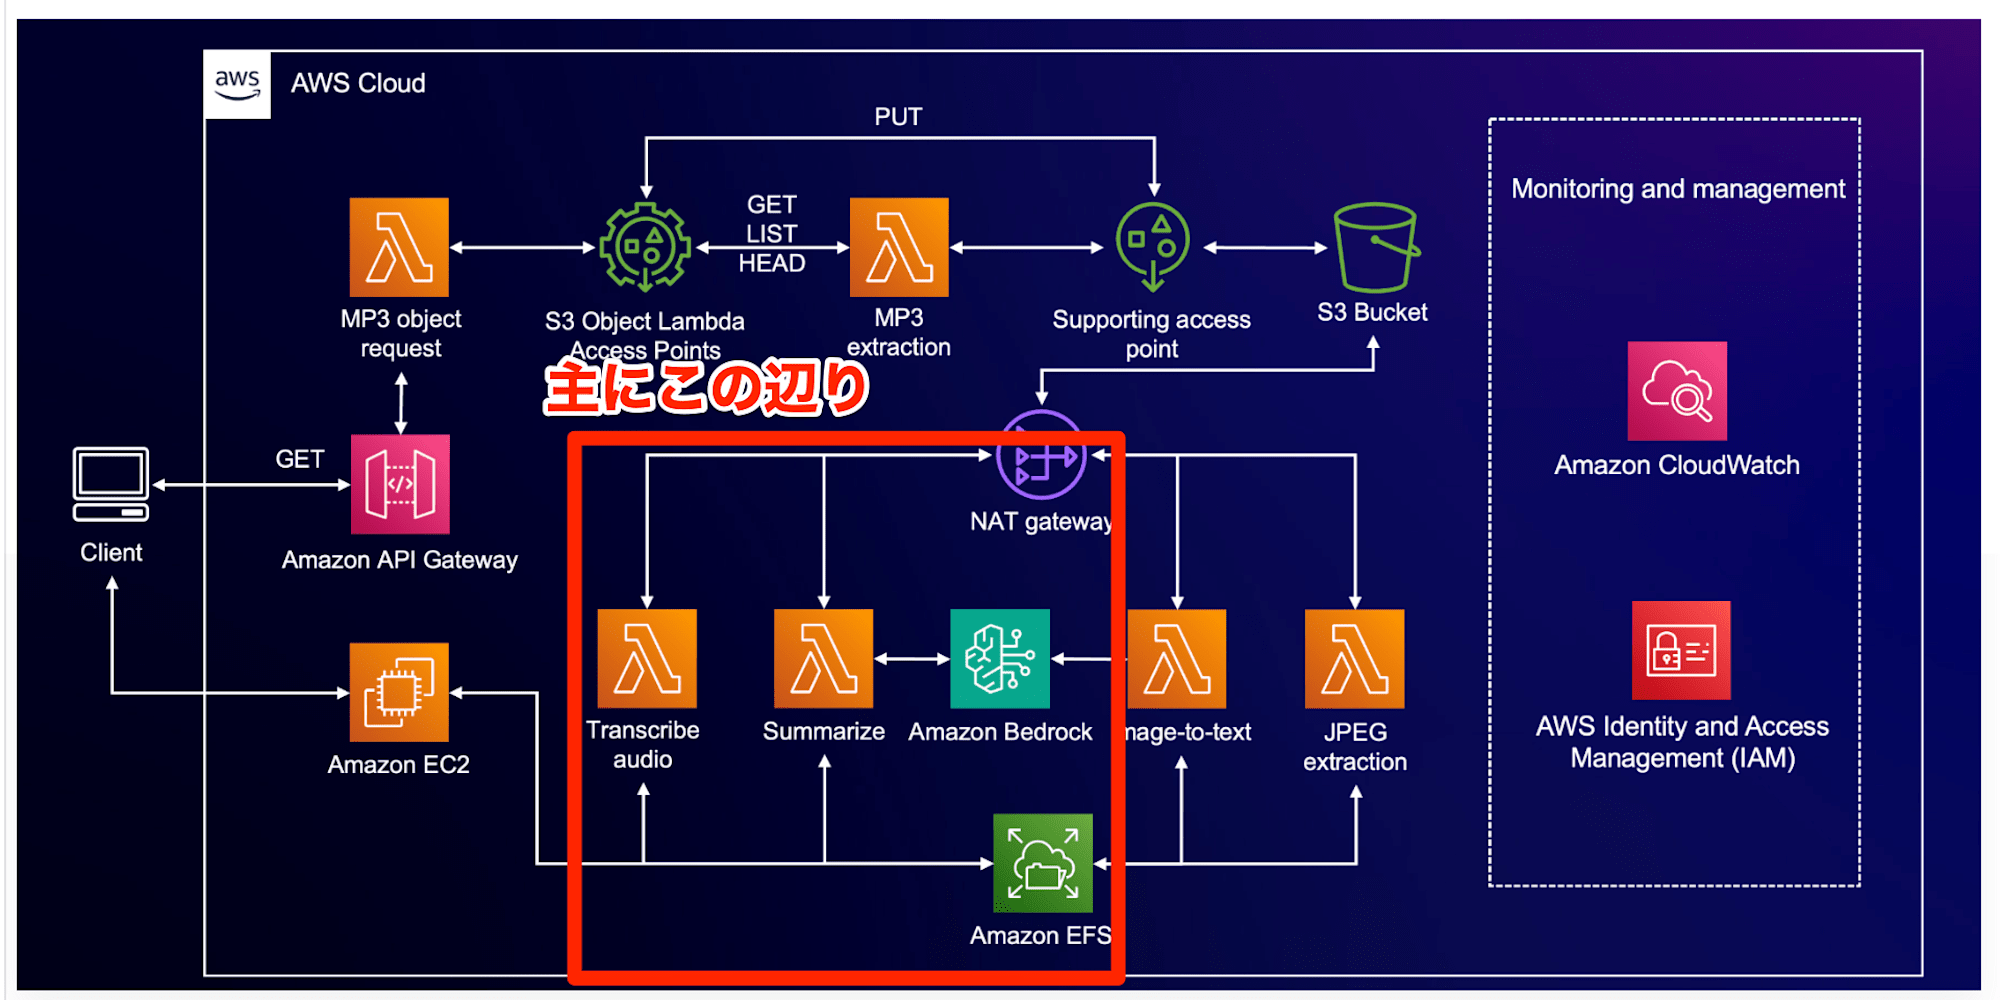Click the AWS Identity and Access Management label
Image resolution: width=2000 pixels, height=1000 pixels.
click(x=1682, y=742)
